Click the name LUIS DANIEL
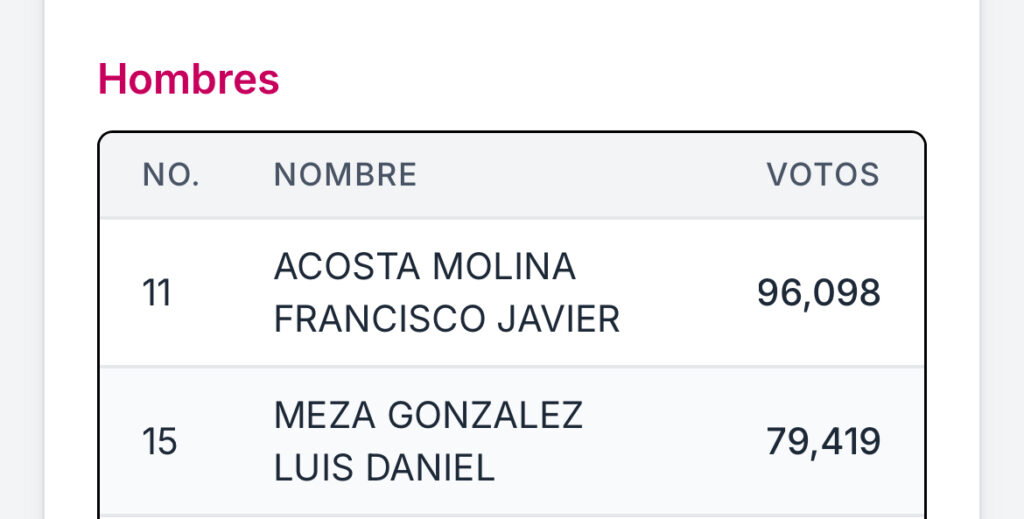 pos(384,468)
